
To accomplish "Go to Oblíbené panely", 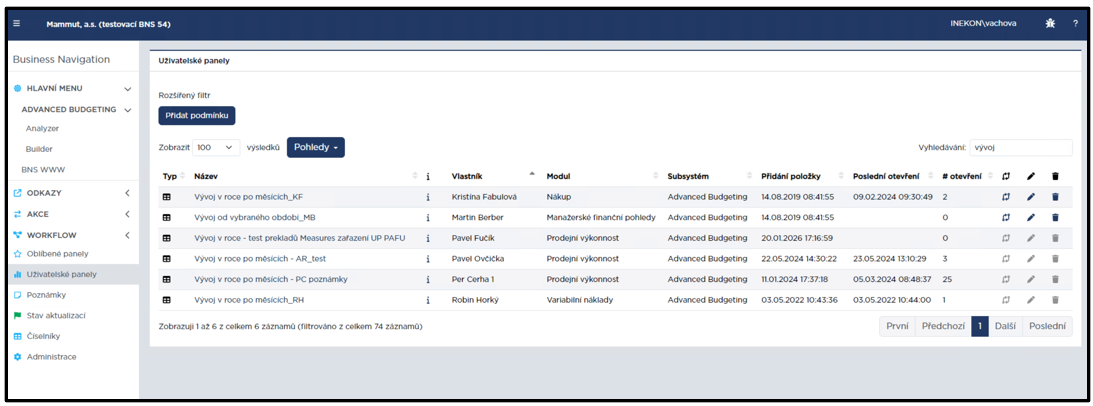I will point(57,253).
